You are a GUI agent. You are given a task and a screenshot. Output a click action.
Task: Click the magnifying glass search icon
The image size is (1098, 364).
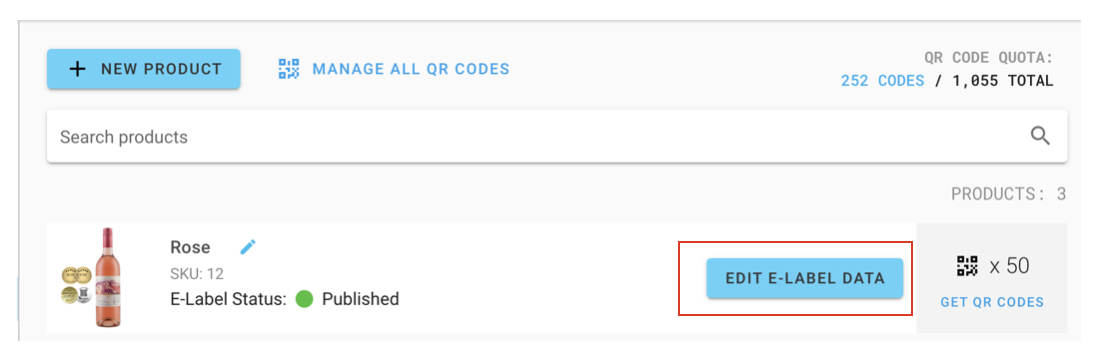point(1041,136)
